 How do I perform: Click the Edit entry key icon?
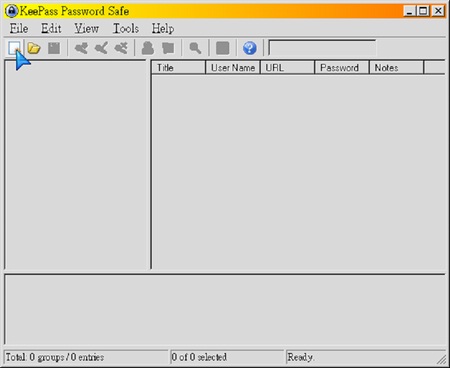pos(101,48)
